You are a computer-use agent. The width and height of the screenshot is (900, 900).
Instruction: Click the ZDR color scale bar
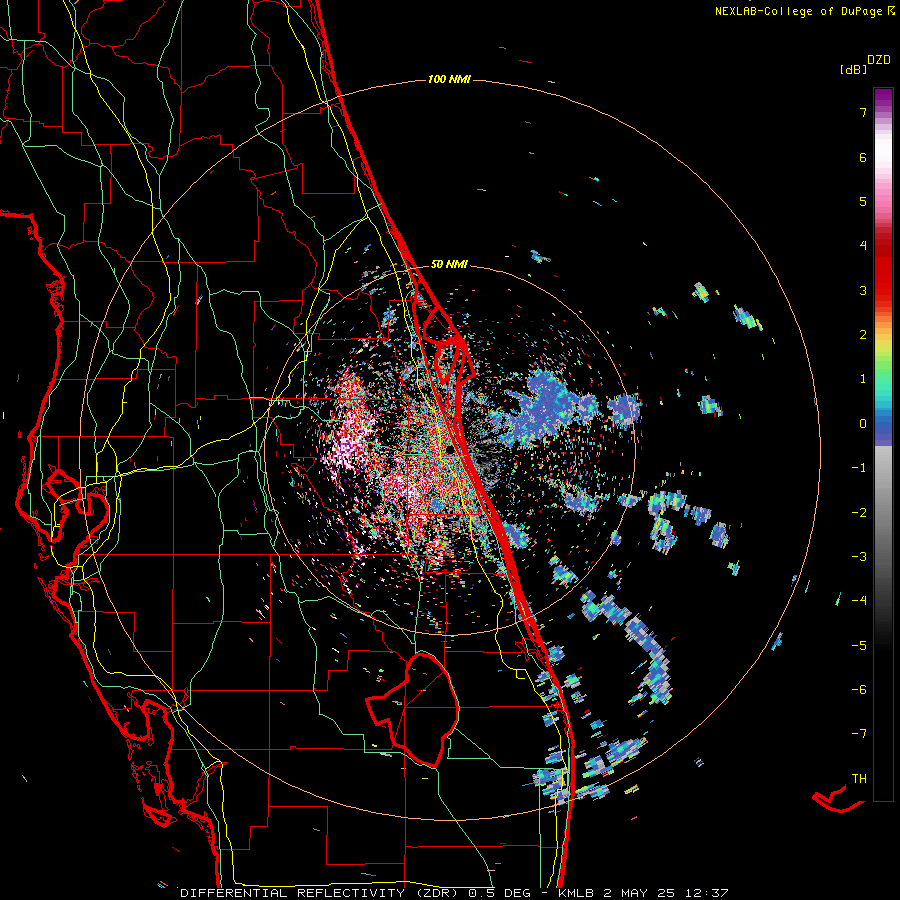pos(883,444)
